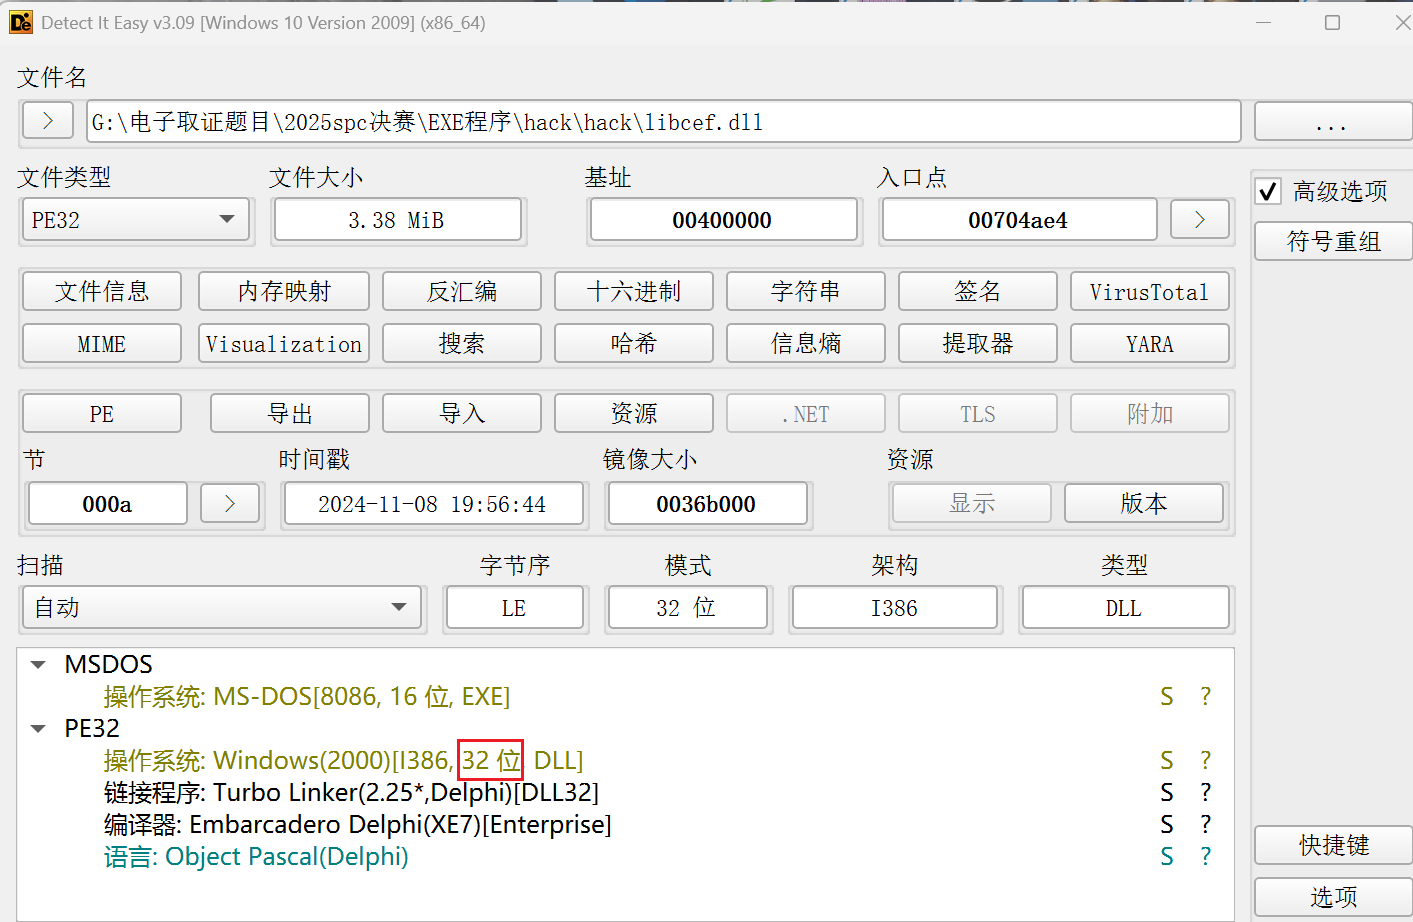Open the PE32 file type dropdown
Viewport: 1413px width, 922px height.
point(227,220)
